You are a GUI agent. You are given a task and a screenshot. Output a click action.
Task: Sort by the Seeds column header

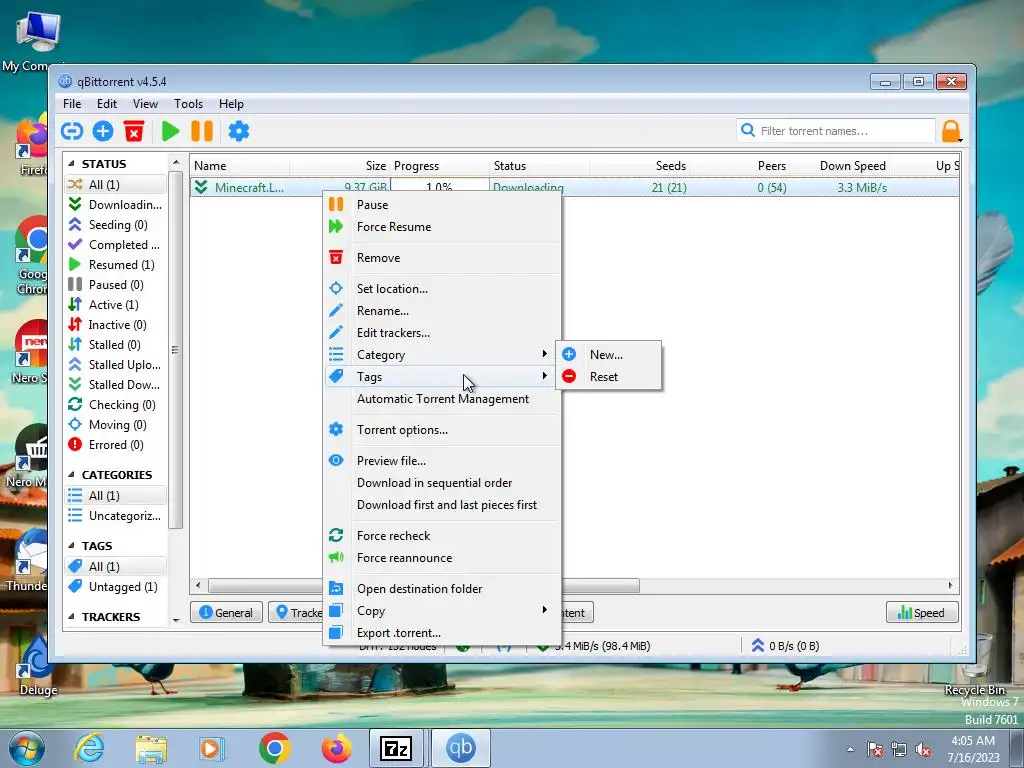point(639,166)
